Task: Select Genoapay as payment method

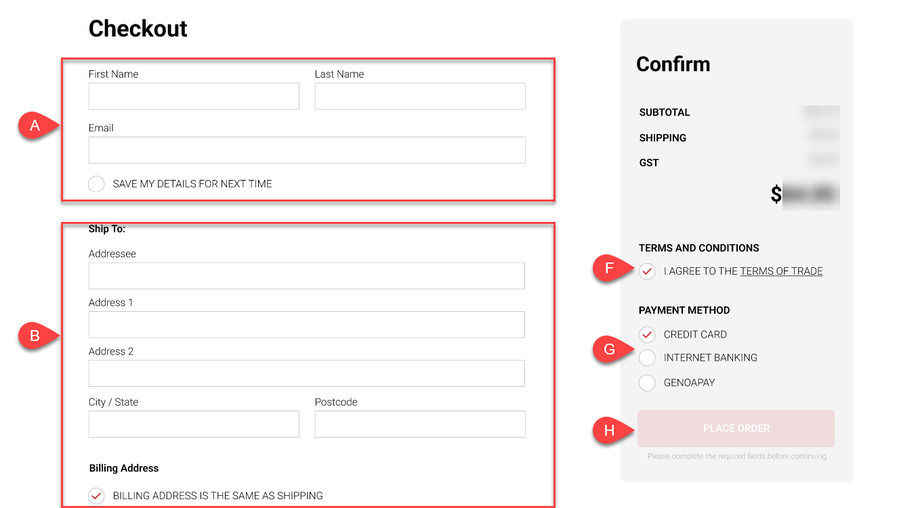Action: pyautogui.click(x=647, y=383)
